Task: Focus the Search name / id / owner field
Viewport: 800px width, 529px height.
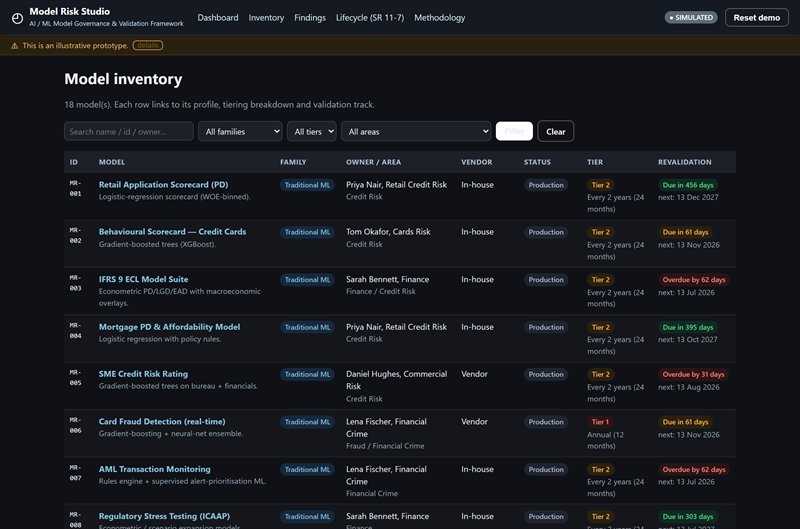Action: (129, 132)
